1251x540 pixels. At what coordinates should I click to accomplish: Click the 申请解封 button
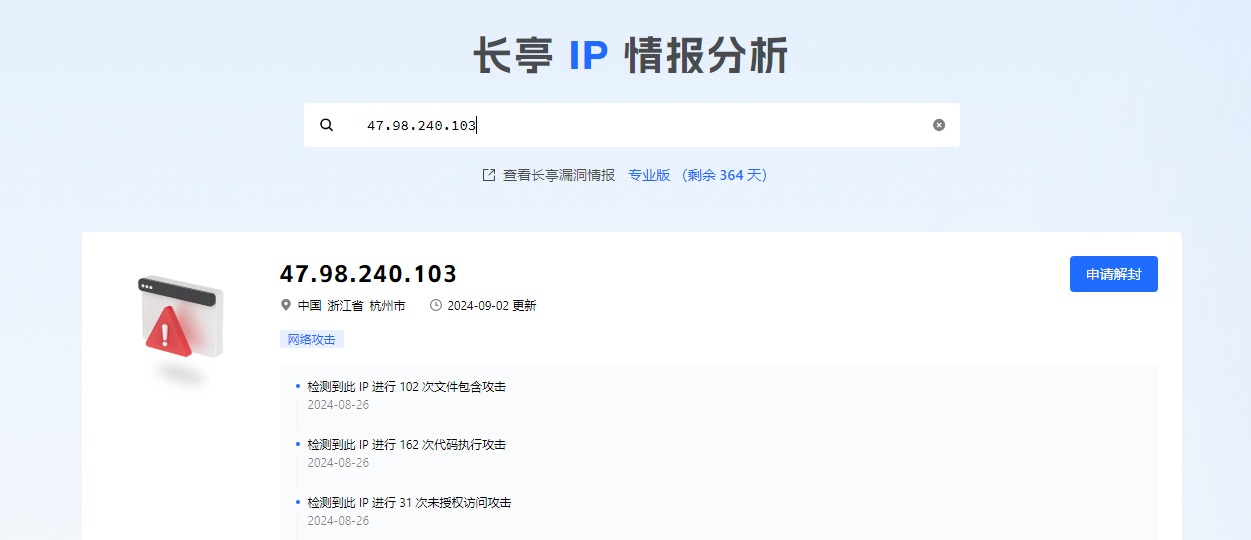[x=1114, y=274]
